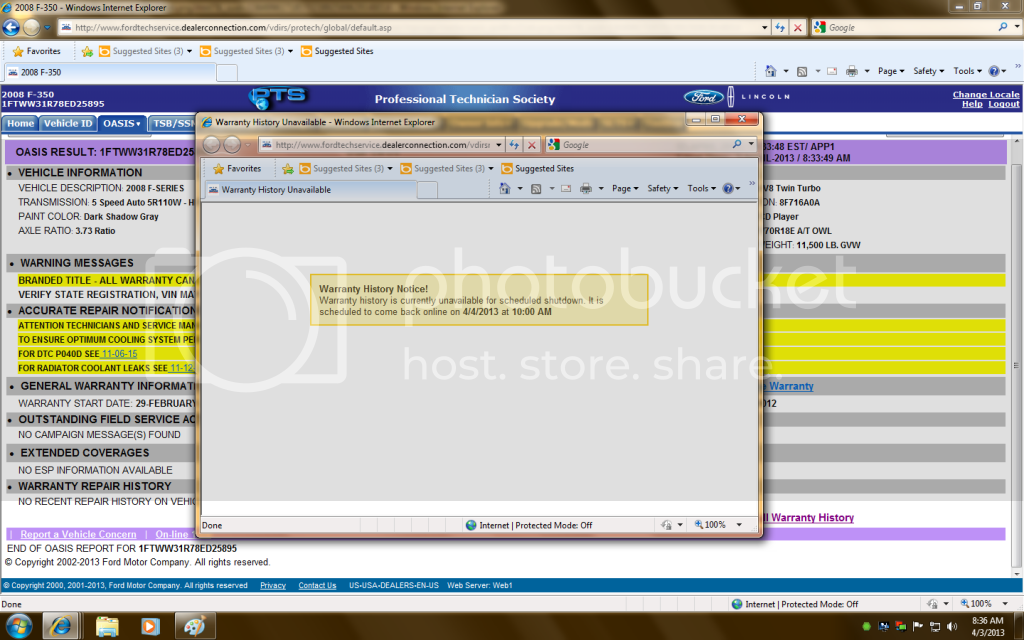The width and height of the screenshot is (1024, 640).
Task: Click the Warranty History Unavailable tab
Action: coord(311,190)
